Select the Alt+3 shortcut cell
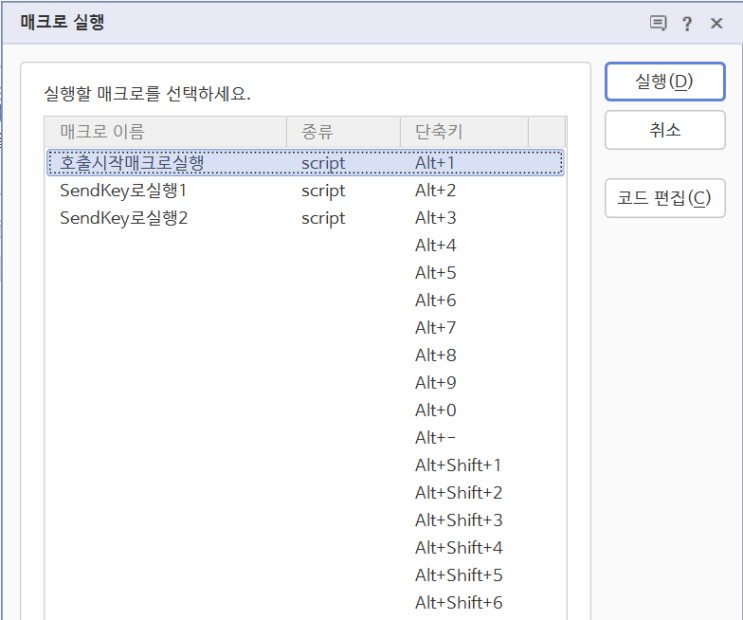The width and height of the screenshot is (743, 620). coord(435,218)
